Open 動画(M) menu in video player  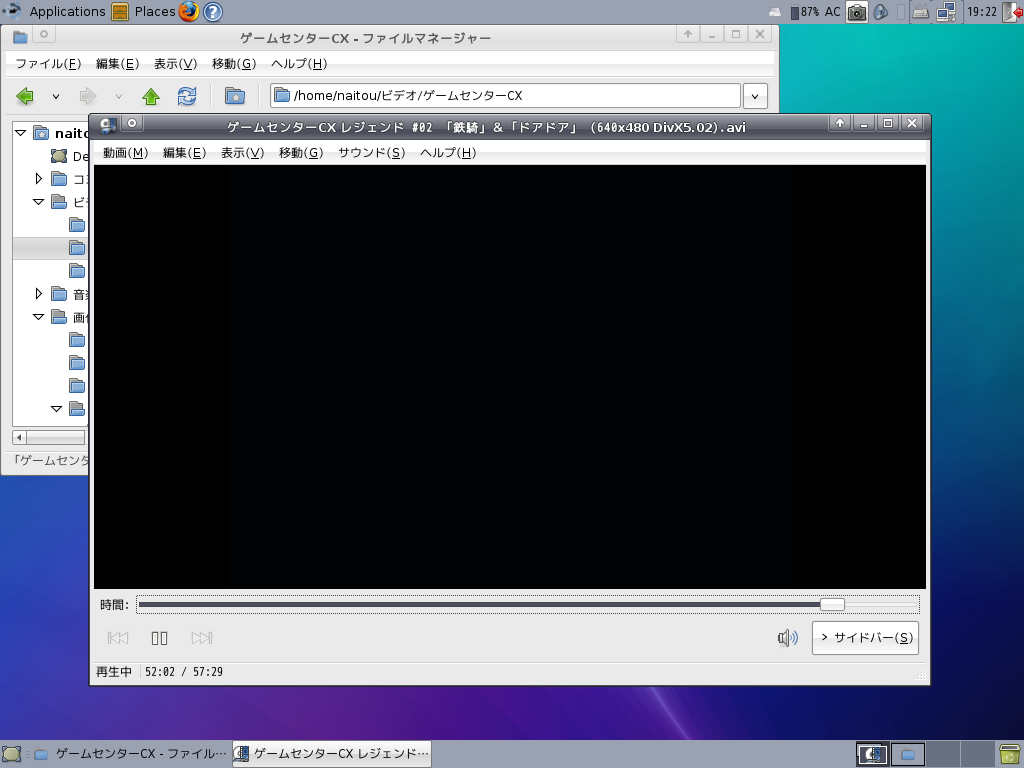(x=125, y=153)
